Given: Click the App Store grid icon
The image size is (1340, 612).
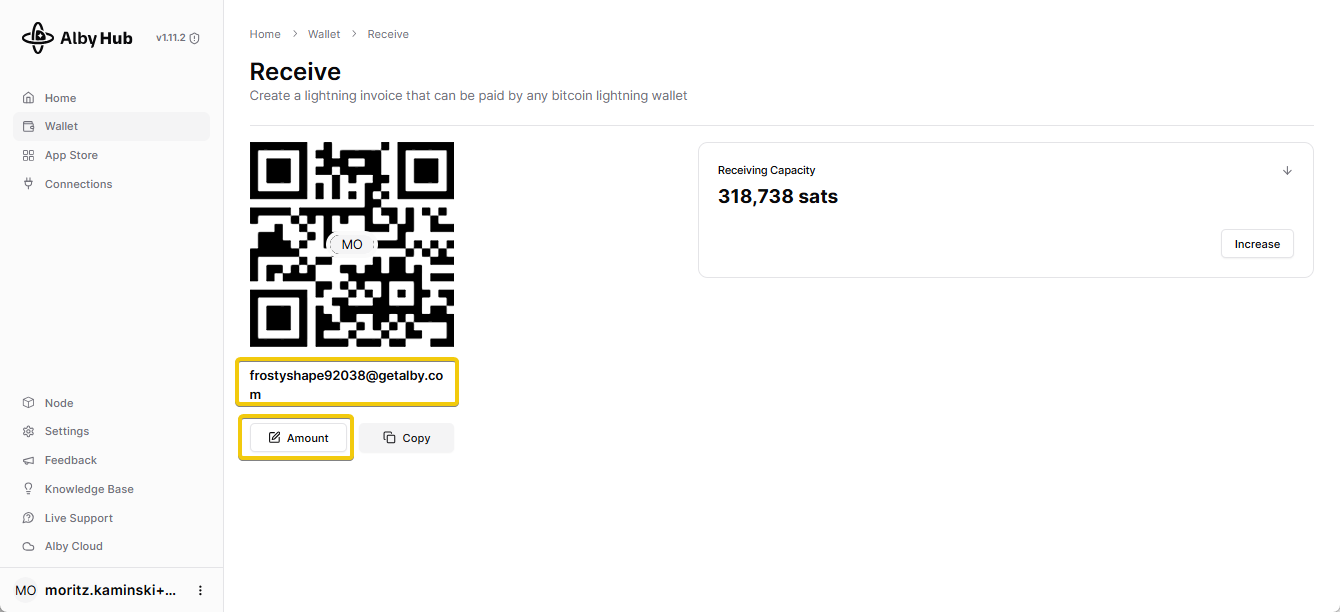Looking at the screenshot, I should (28, 156).
